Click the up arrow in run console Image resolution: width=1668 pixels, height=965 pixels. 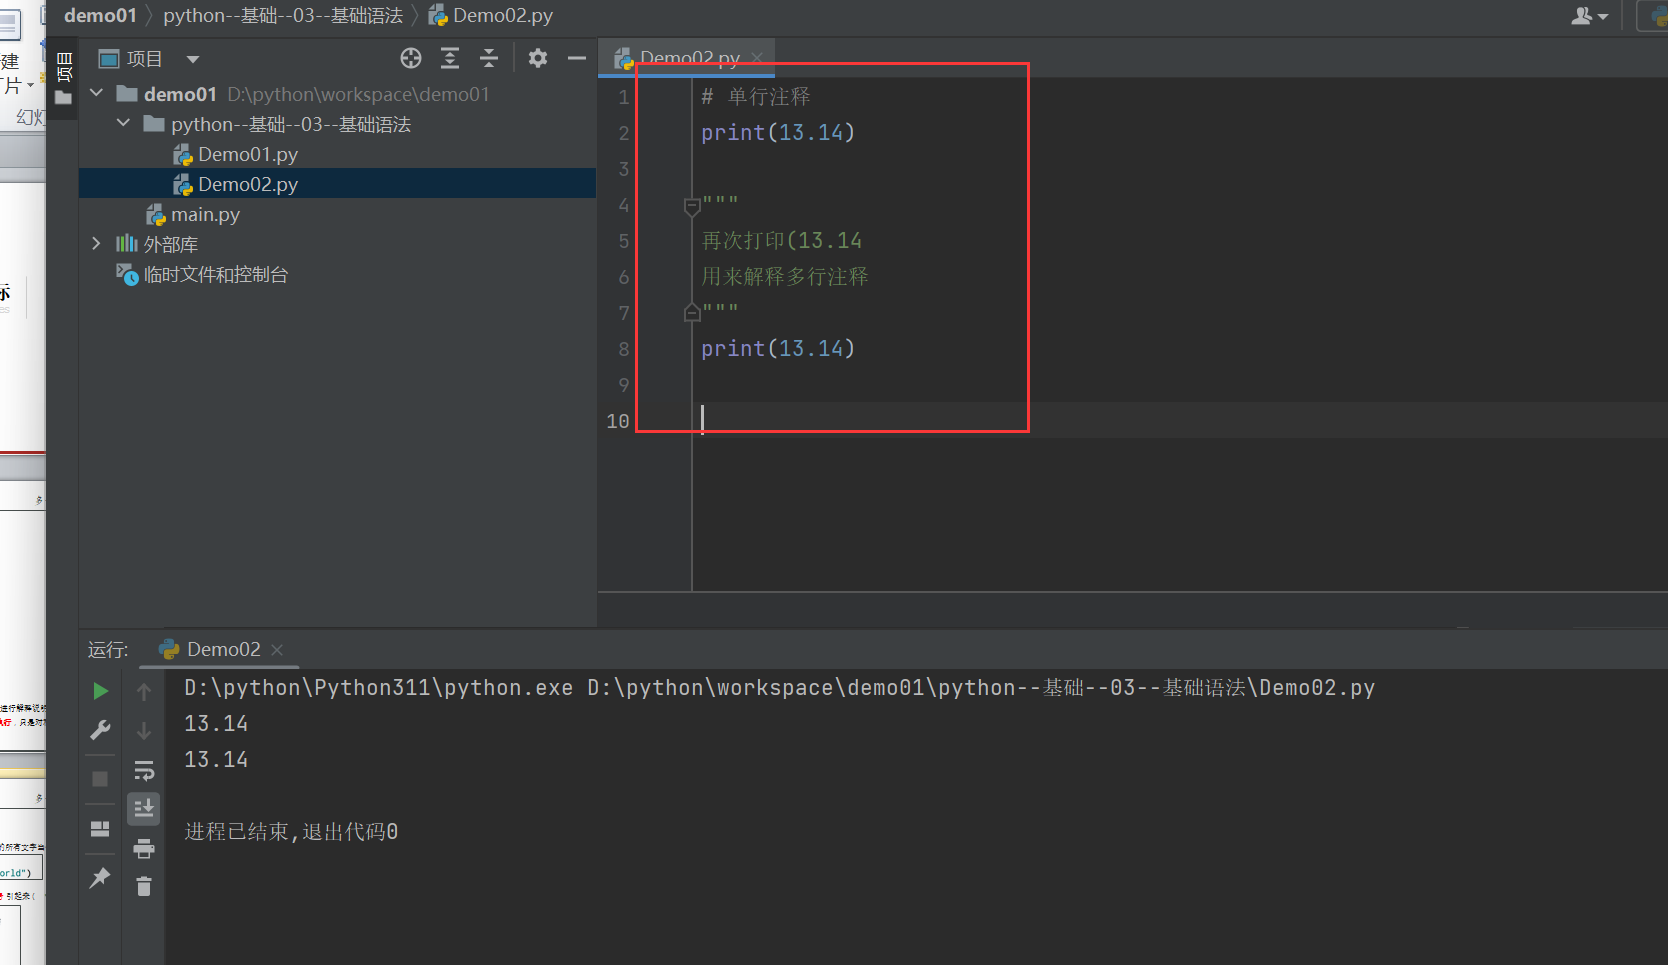[144, 691]
